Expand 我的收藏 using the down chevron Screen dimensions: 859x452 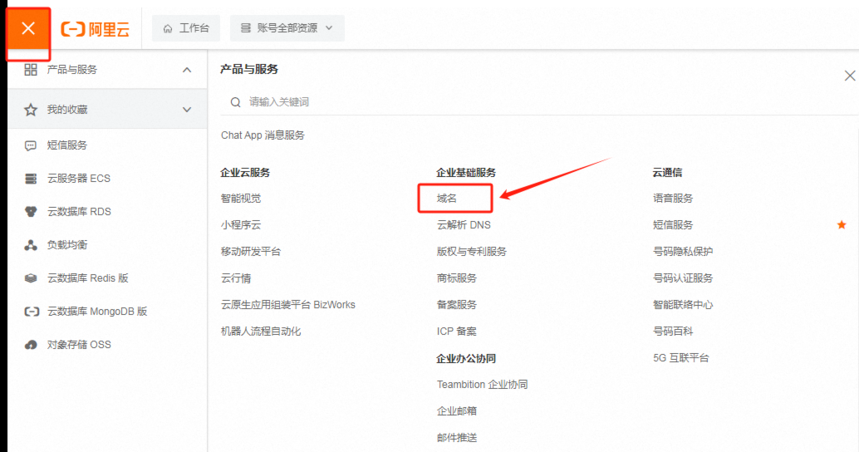187,110
